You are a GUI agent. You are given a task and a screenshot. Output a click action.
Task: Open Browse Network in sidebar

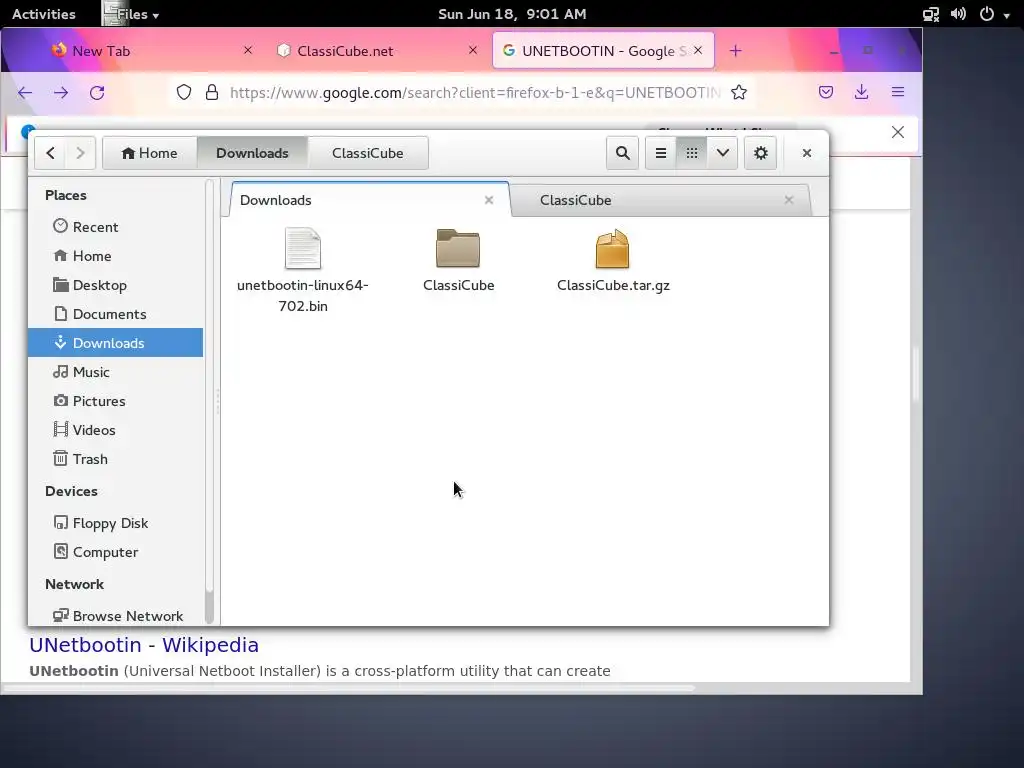tap(116, 616)
